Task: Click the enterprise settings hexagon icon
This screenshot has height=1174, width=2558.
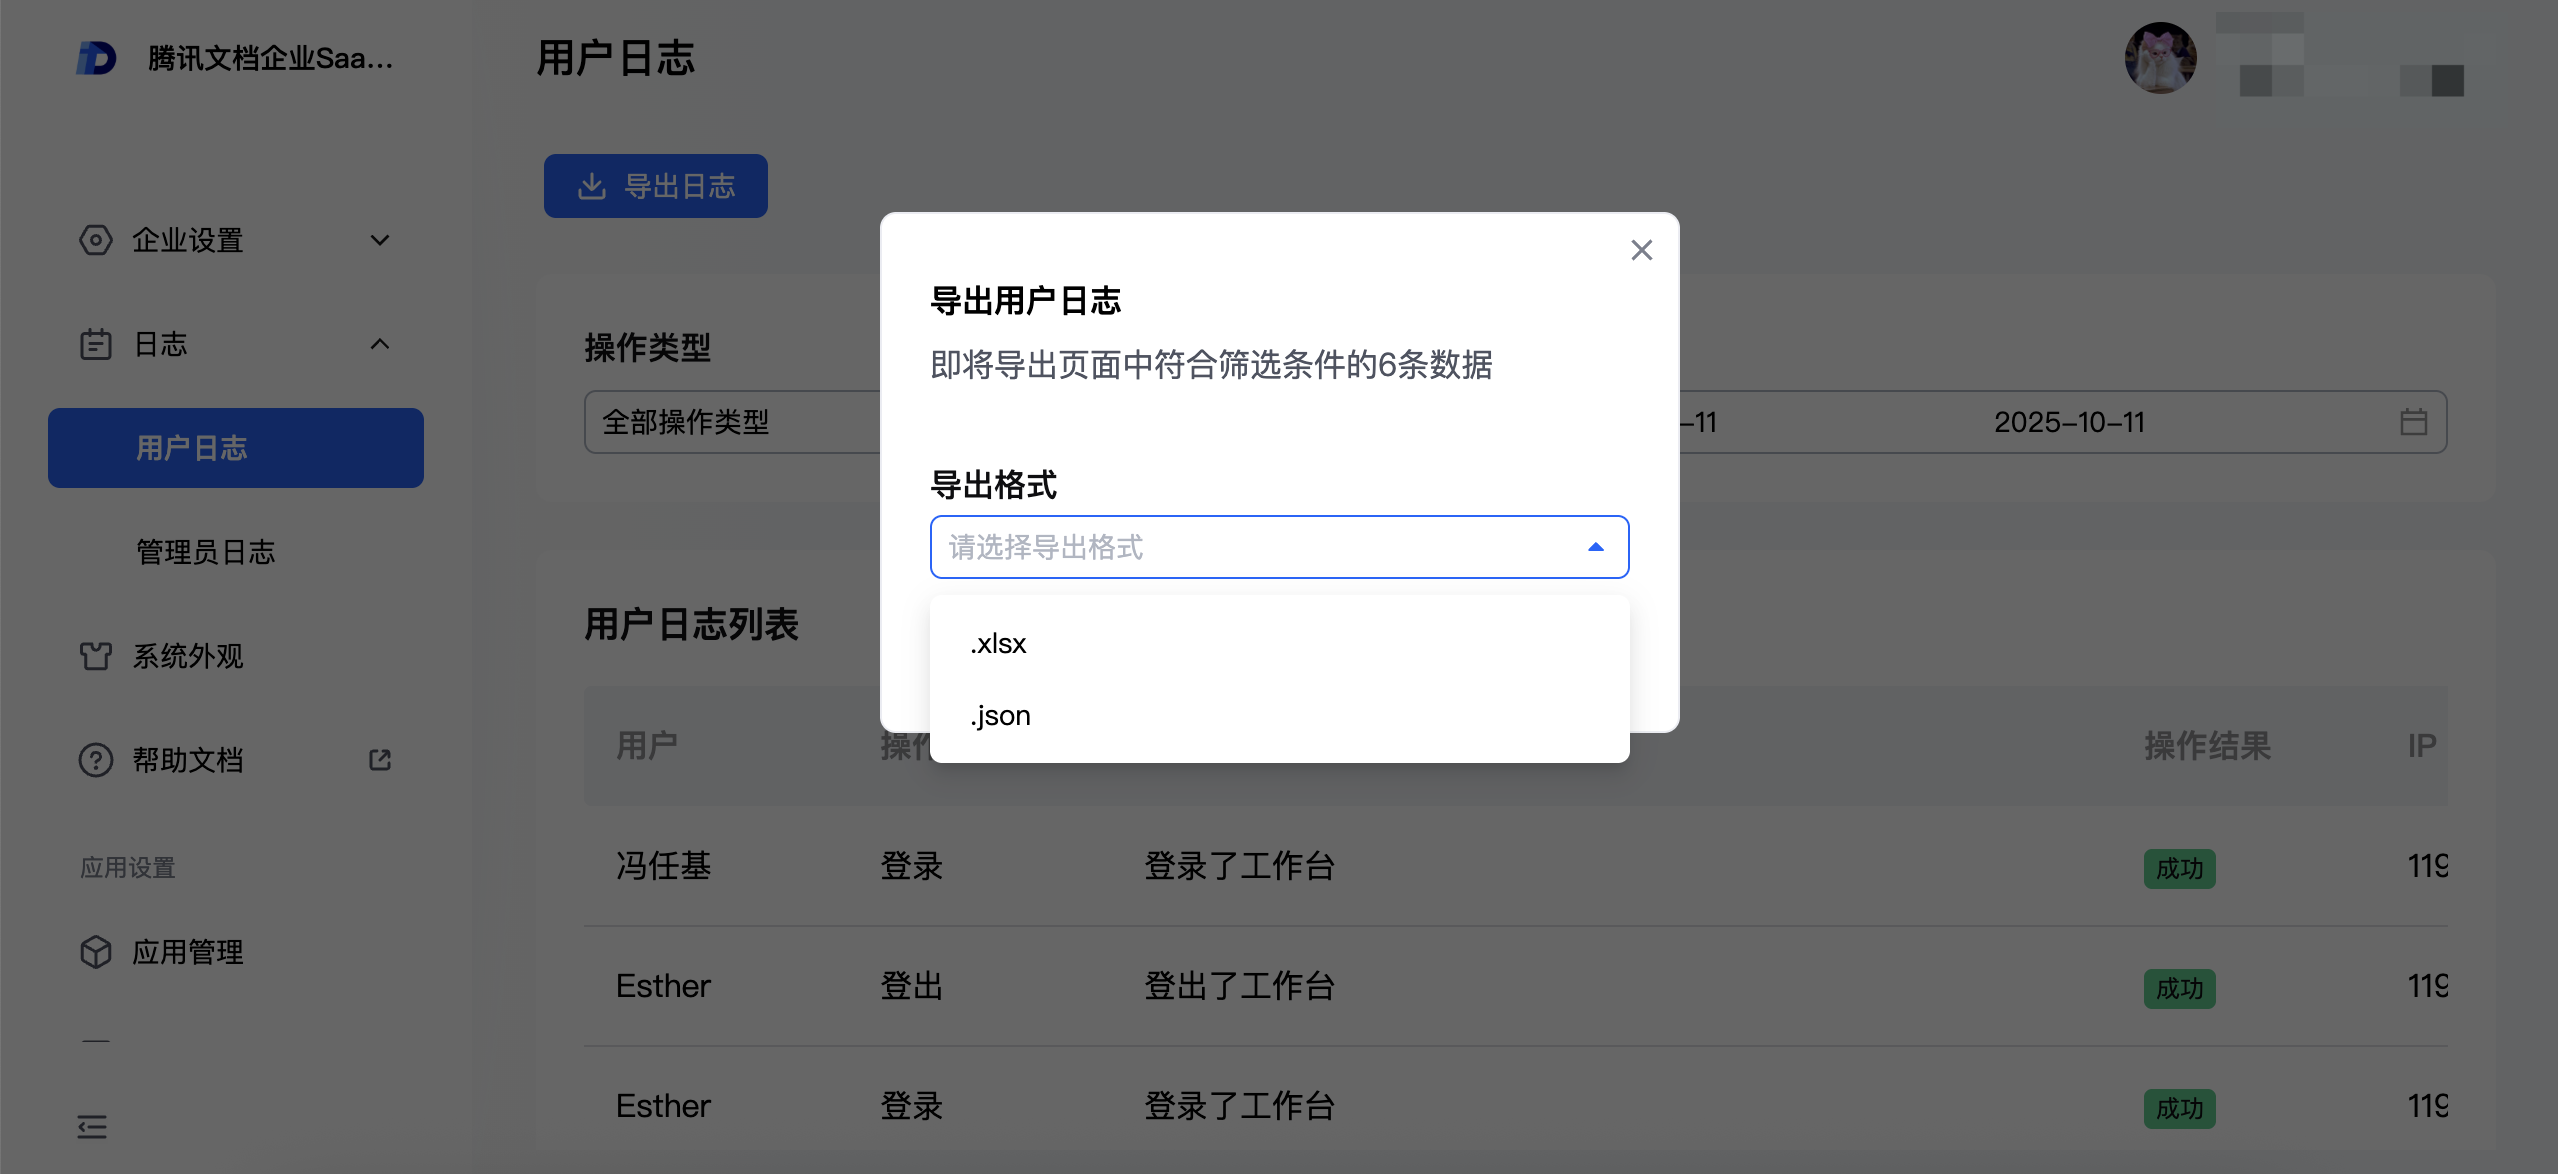Action: coord(95,240)
